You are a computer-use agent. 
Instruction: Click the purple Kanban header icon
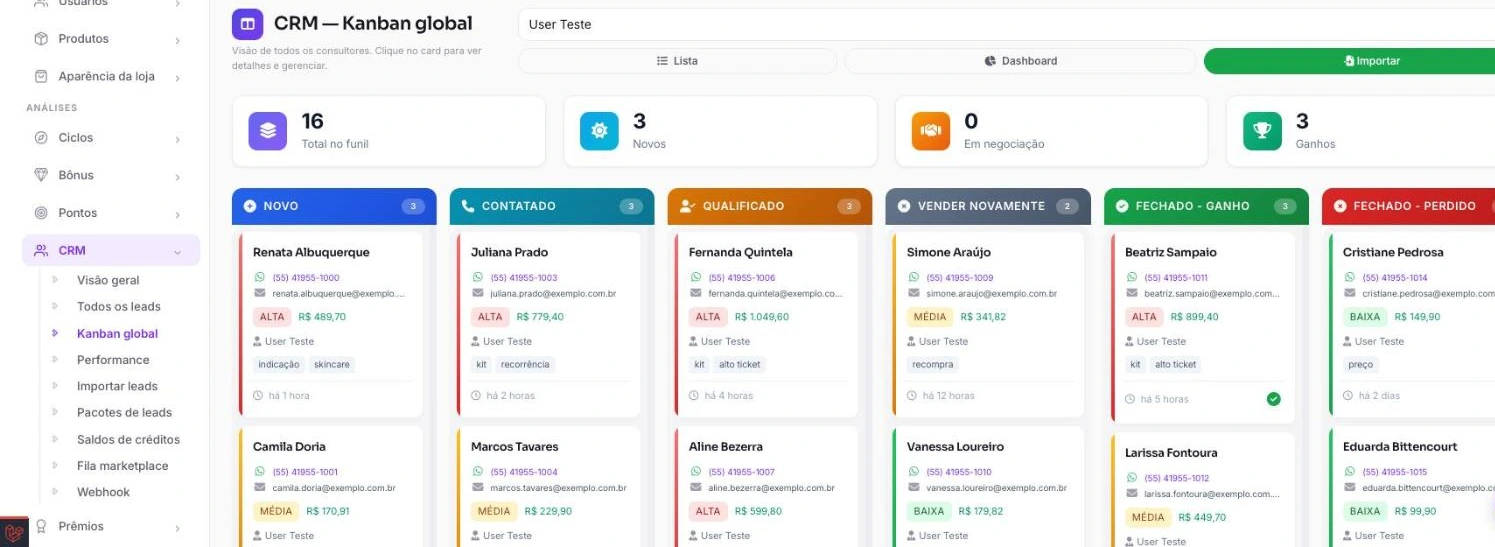[248, 24]
